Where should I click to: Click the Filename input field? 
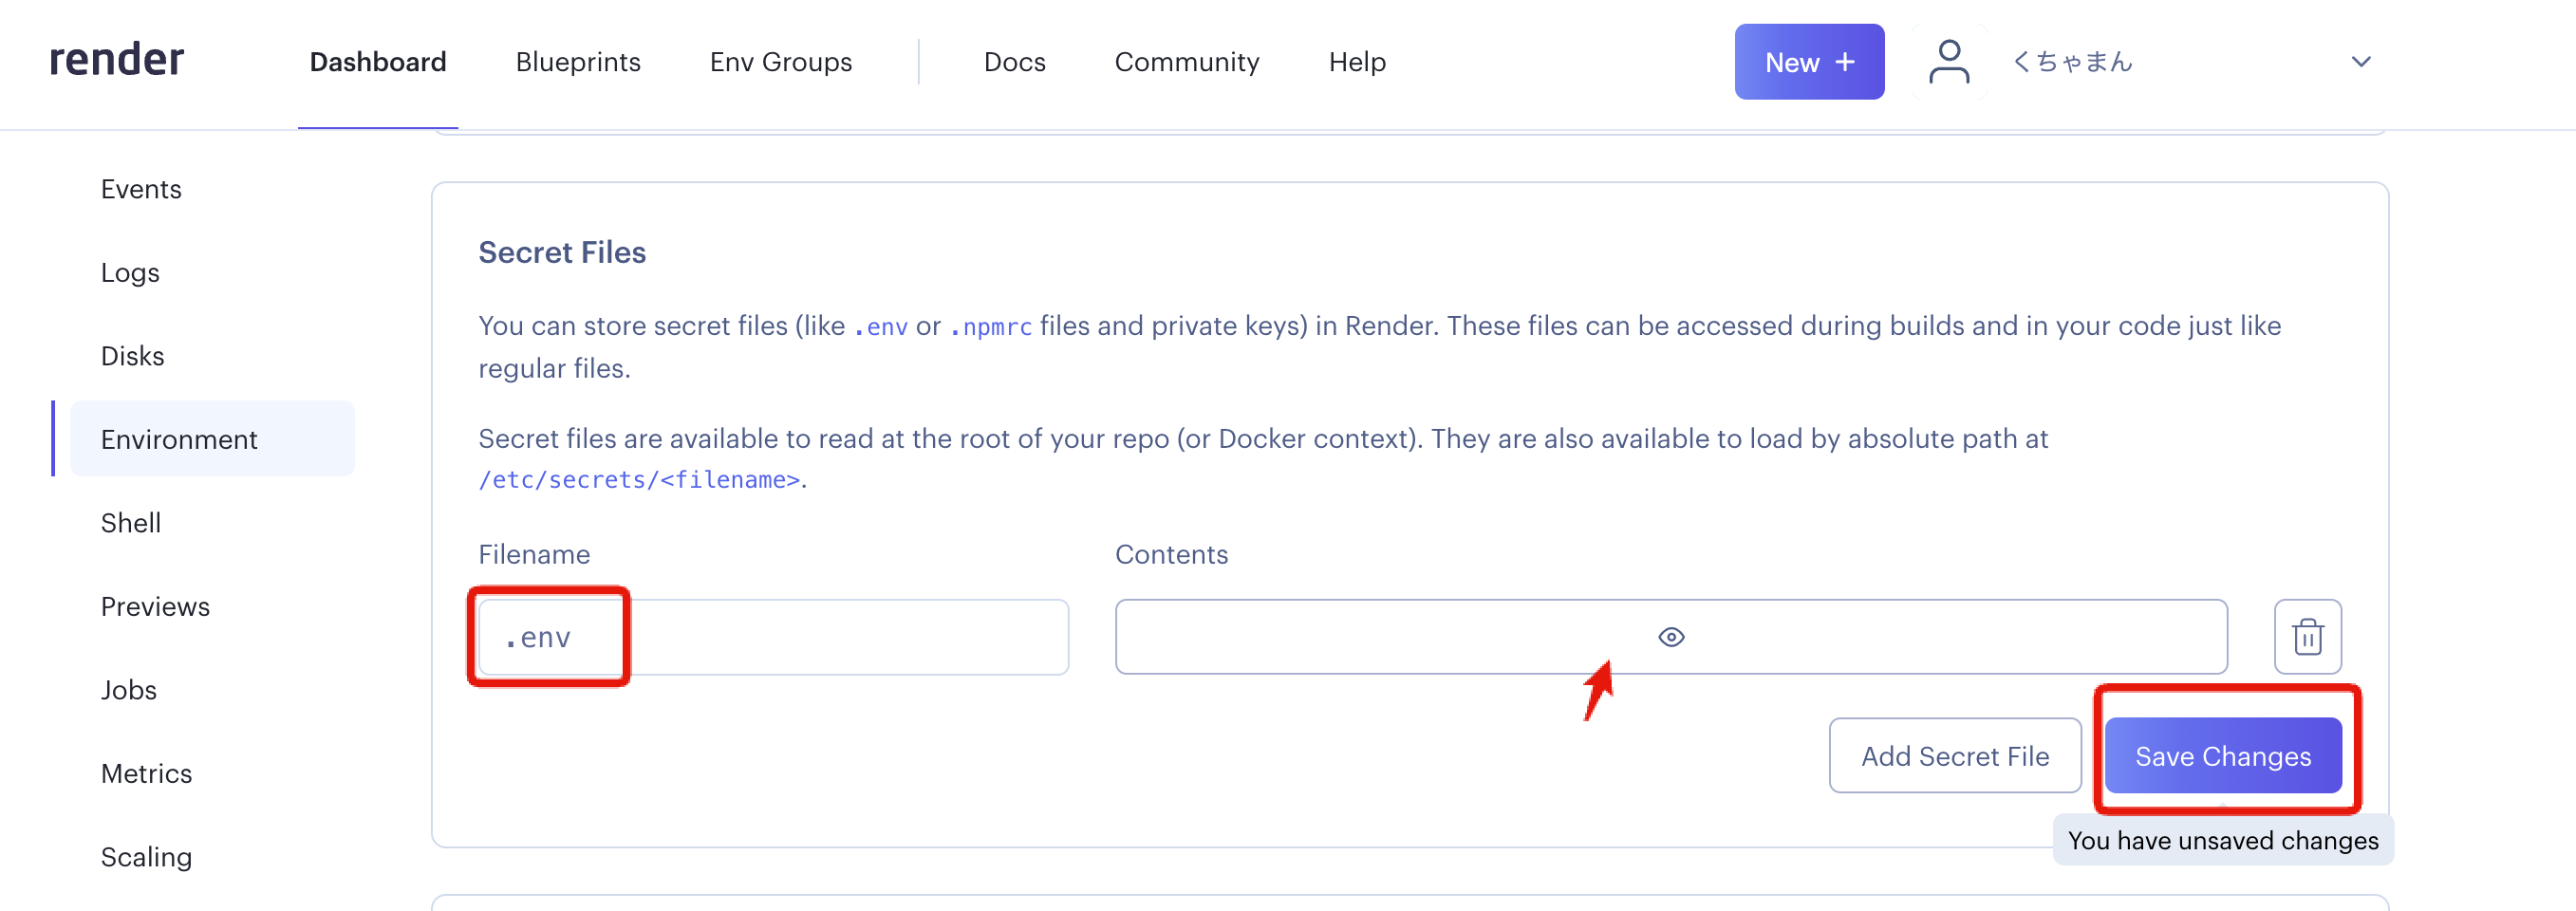(x=772, y=637)
